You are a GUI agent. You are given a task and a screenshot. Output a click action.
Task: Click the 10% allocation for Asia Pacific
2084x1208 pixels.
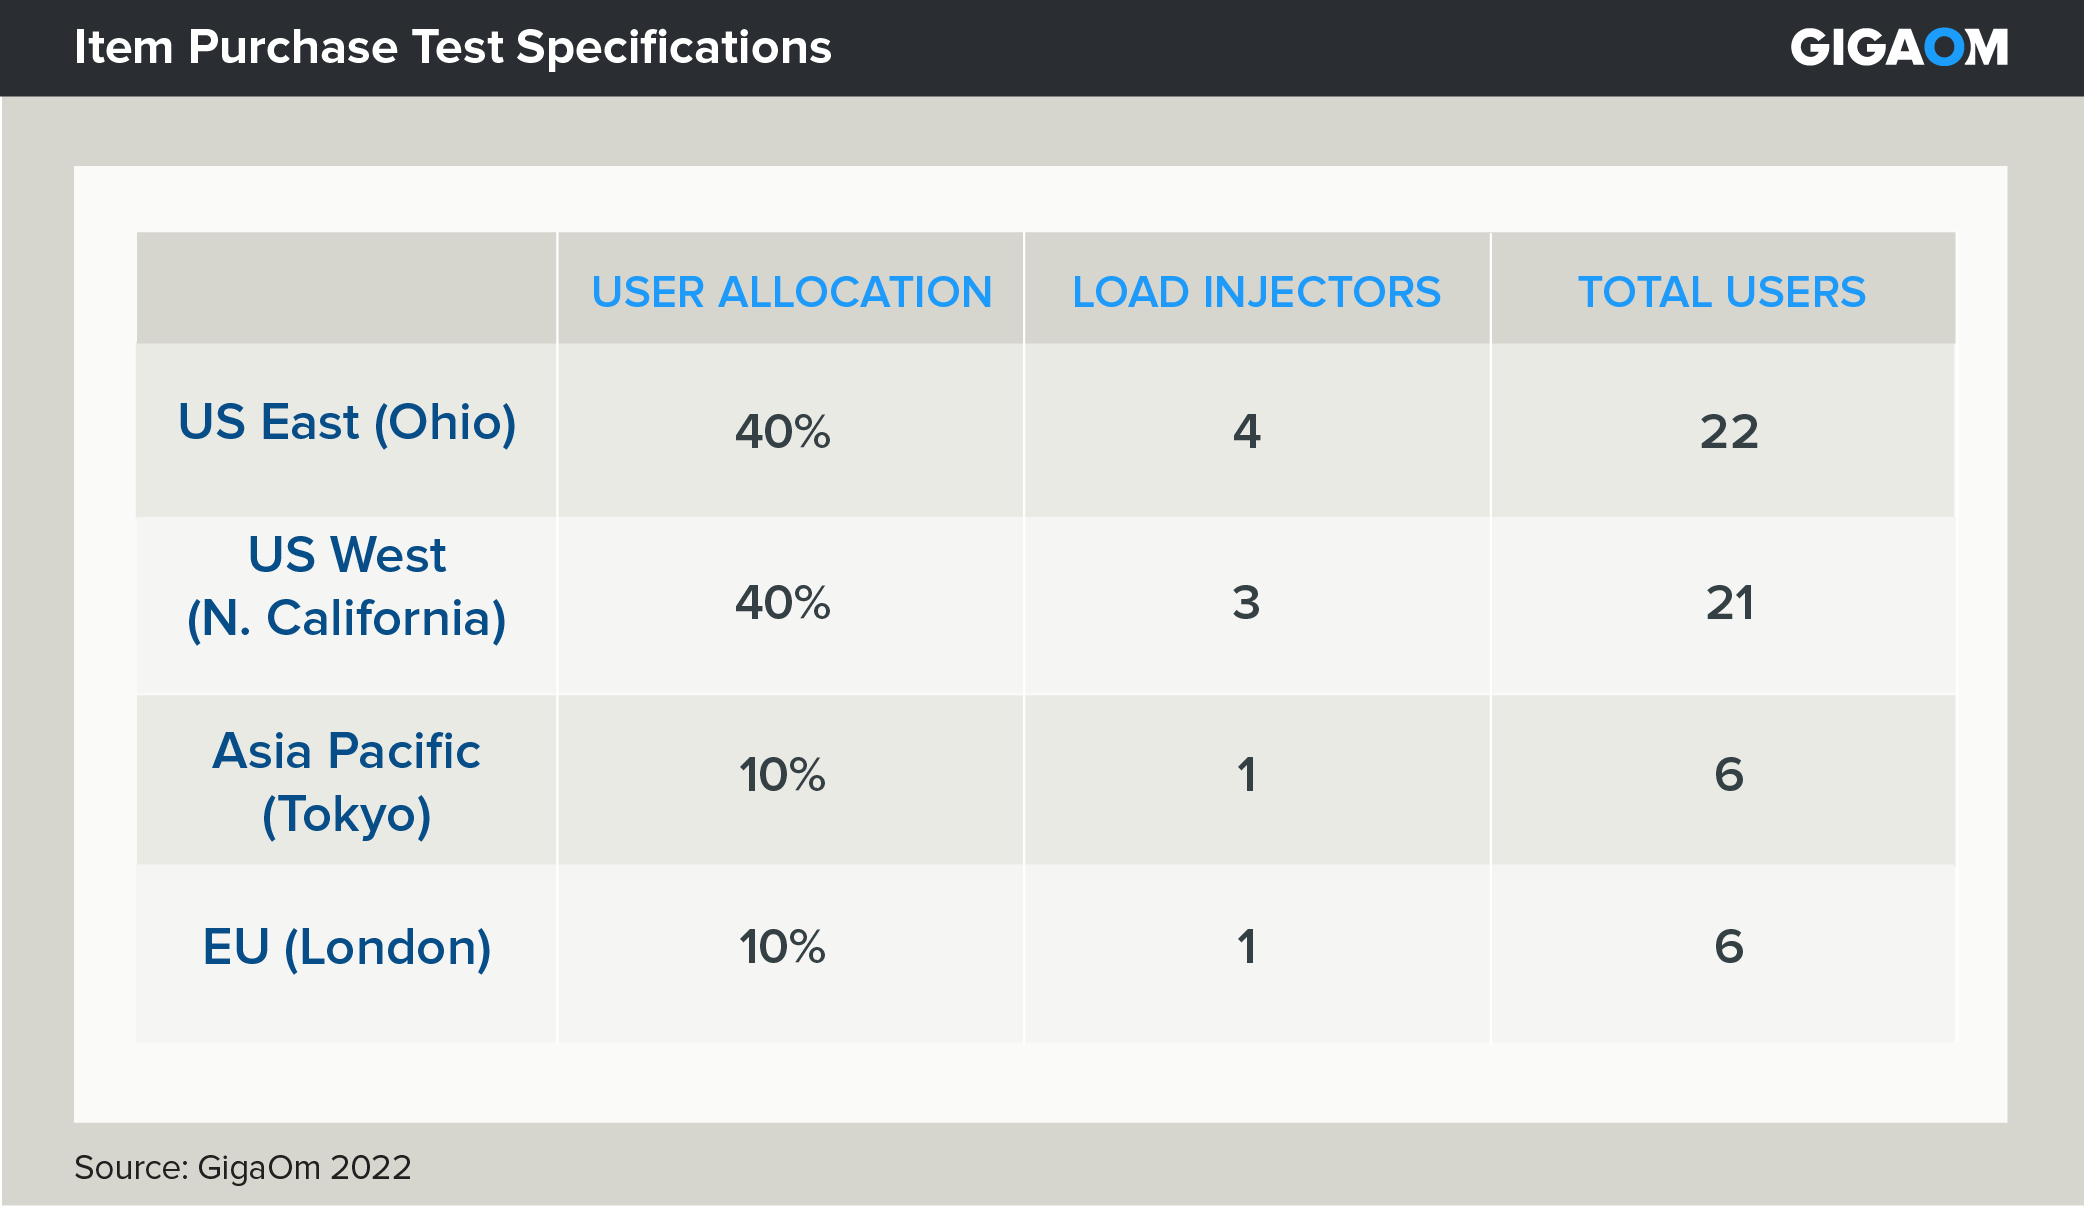(783, 775)
